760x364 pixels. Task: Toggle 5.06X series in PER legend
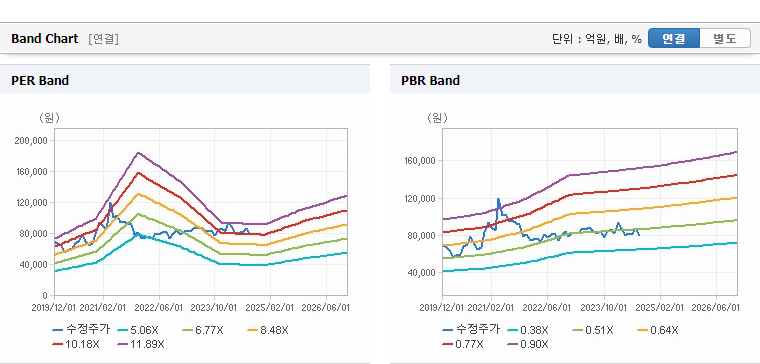[138, 330]
